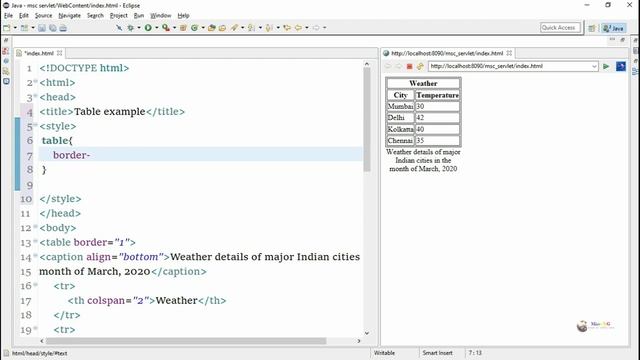Click the Writable status bar entry
This screenshot has width=640, height=360.
[384, 353]
